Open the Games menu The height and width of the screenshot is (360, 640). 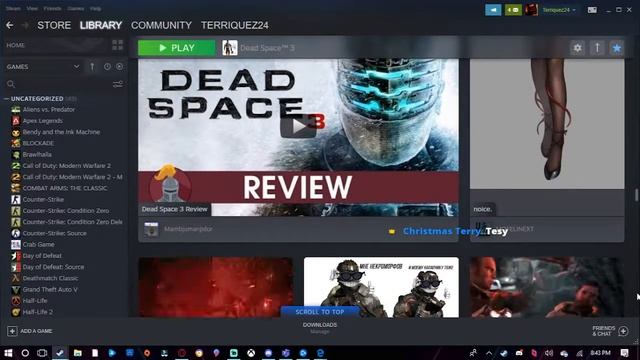coord(76,8)
